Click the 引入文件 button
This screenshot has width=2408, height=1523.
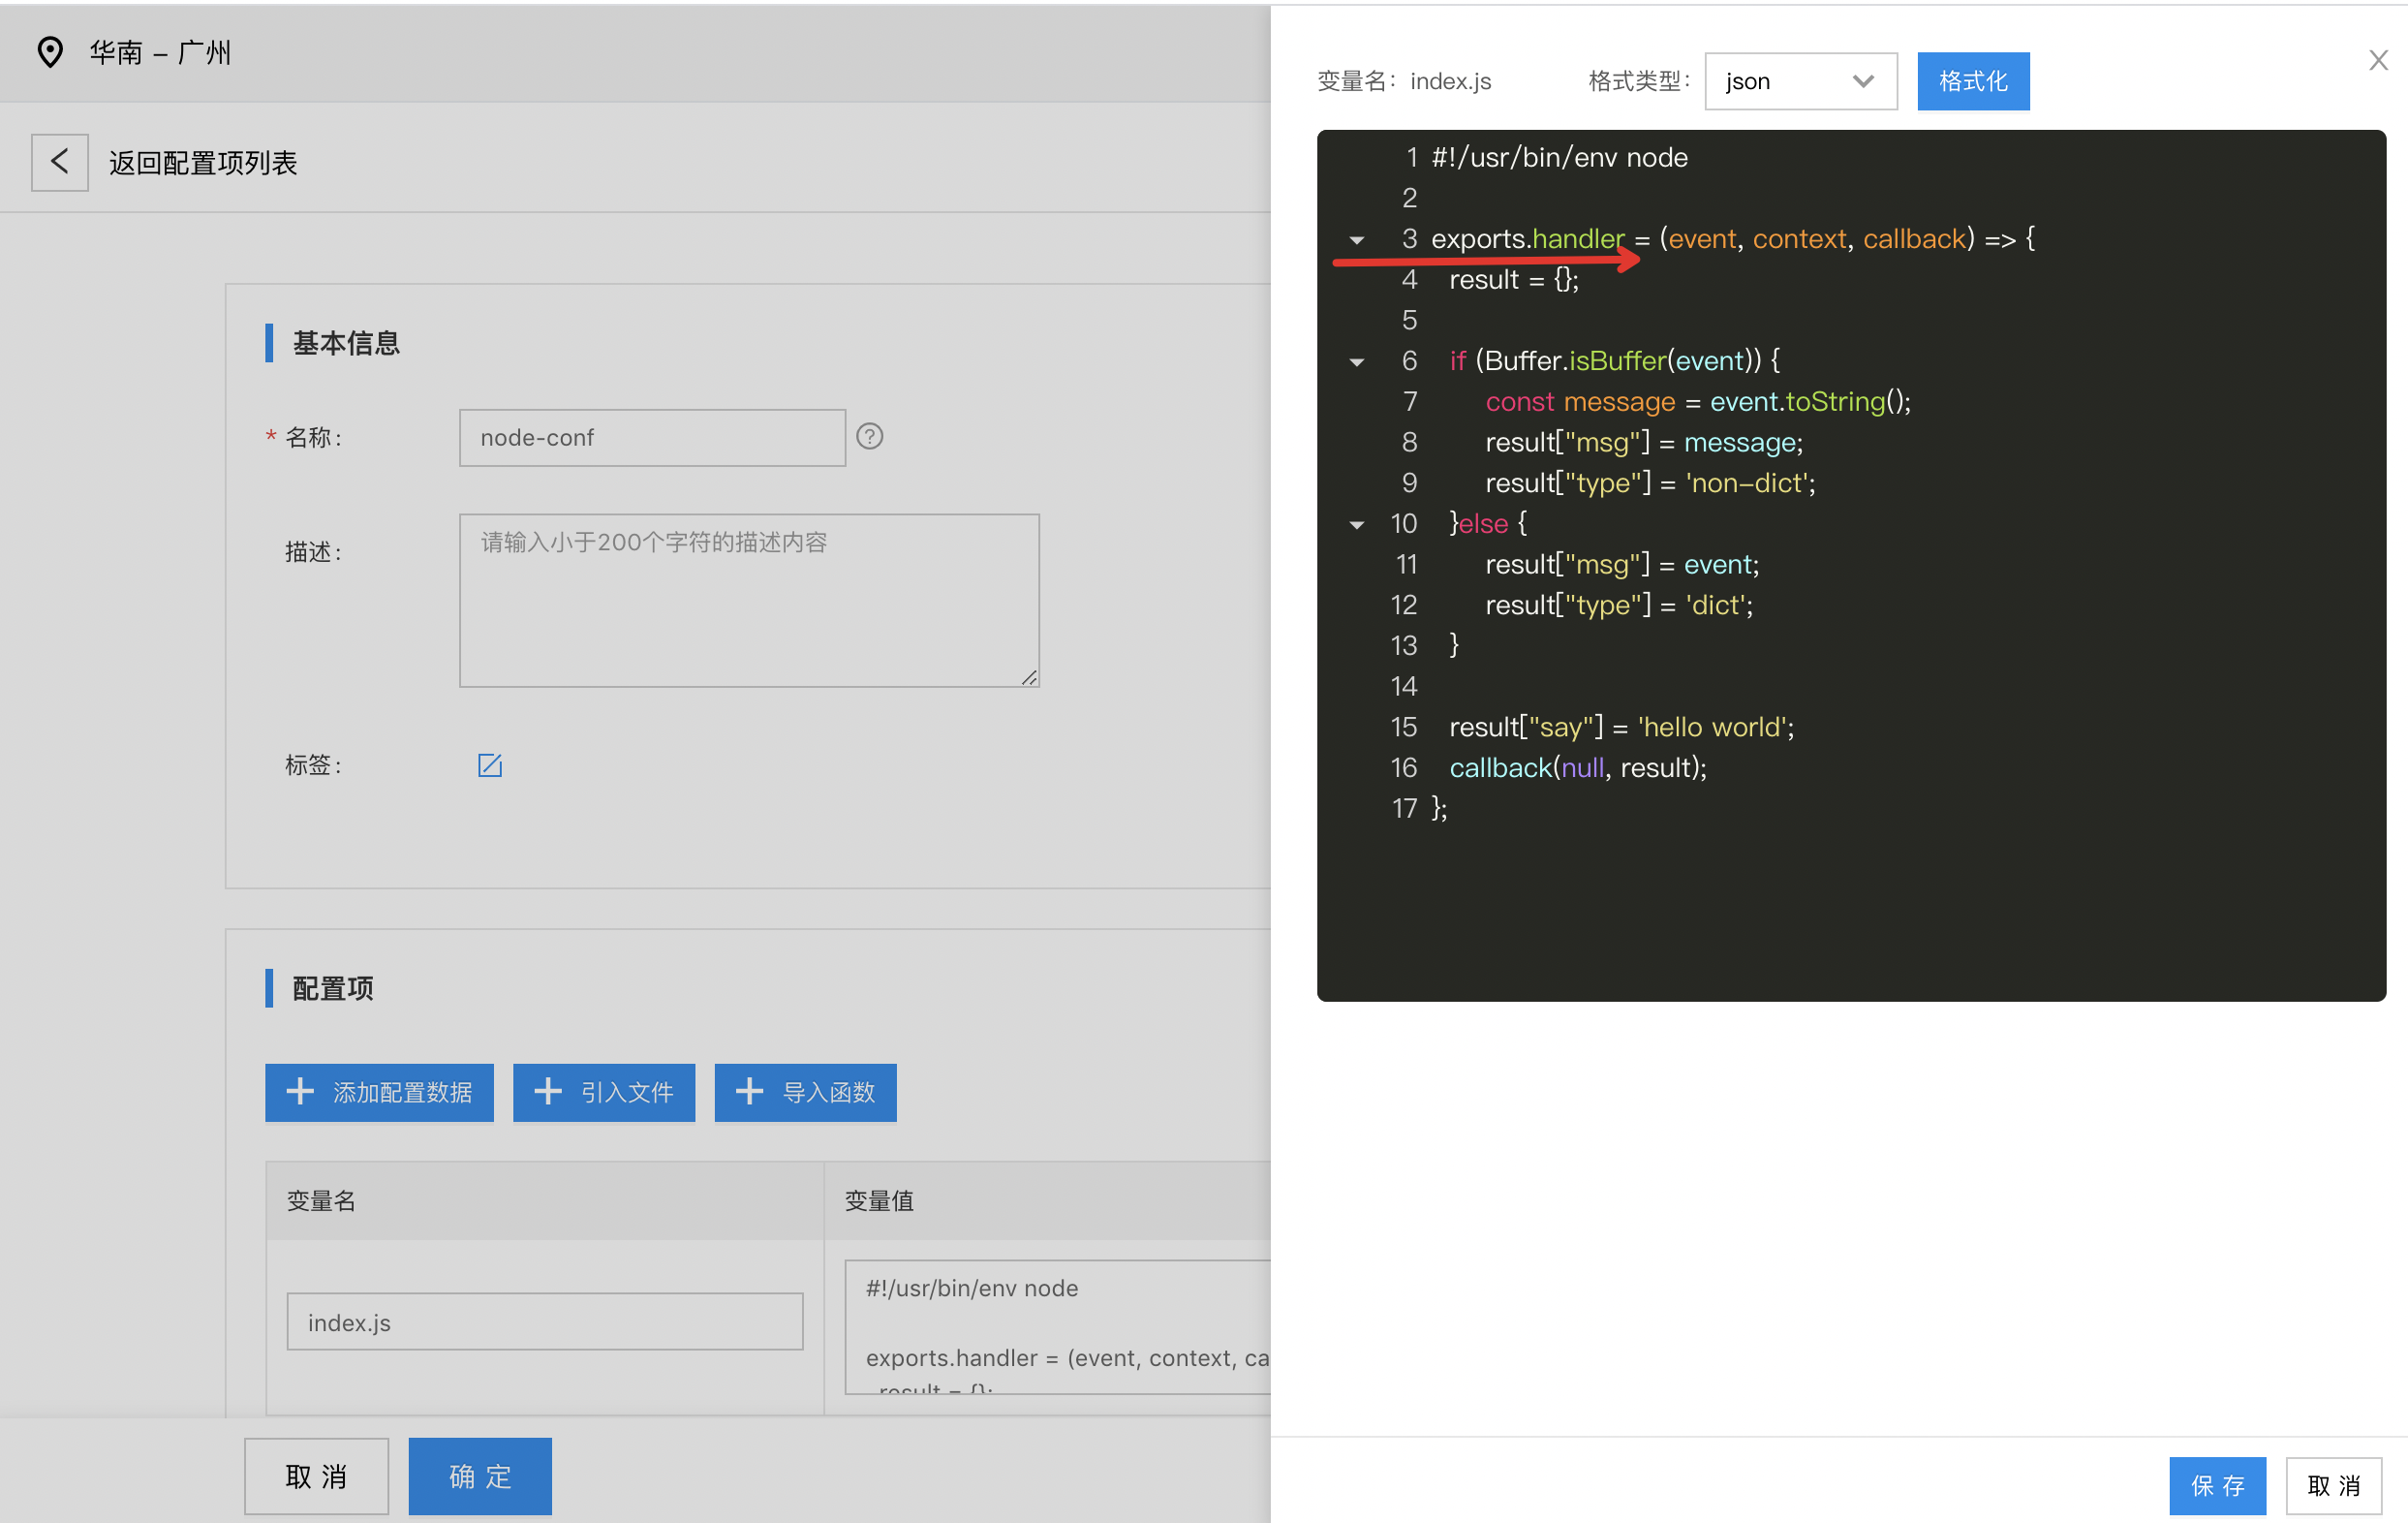pyautogui.click(x=604, y=1092)
